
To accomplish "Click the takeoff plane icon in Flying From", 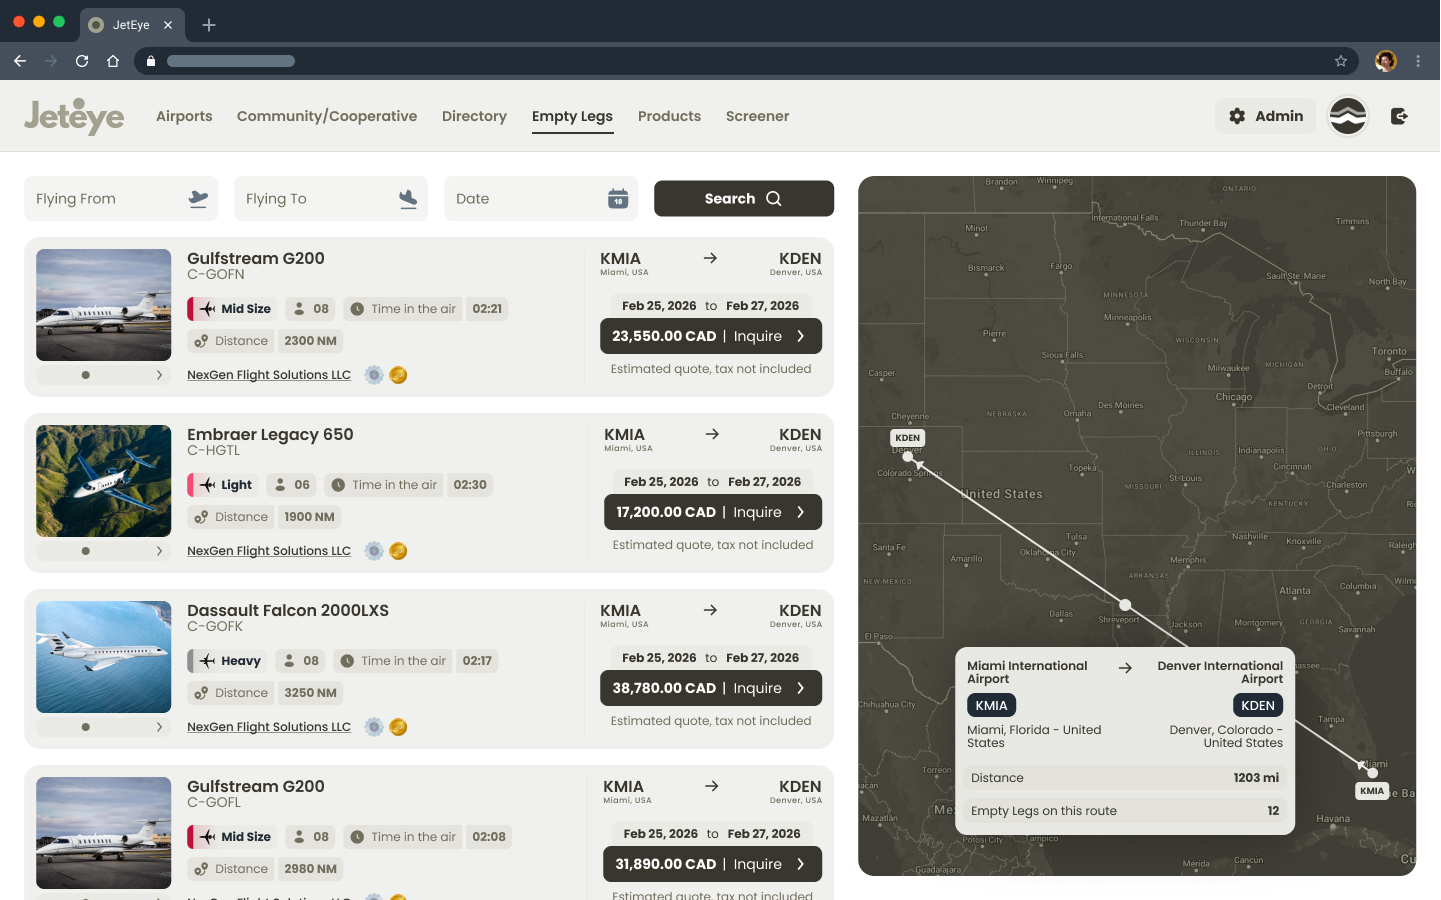I will point(198,198).
